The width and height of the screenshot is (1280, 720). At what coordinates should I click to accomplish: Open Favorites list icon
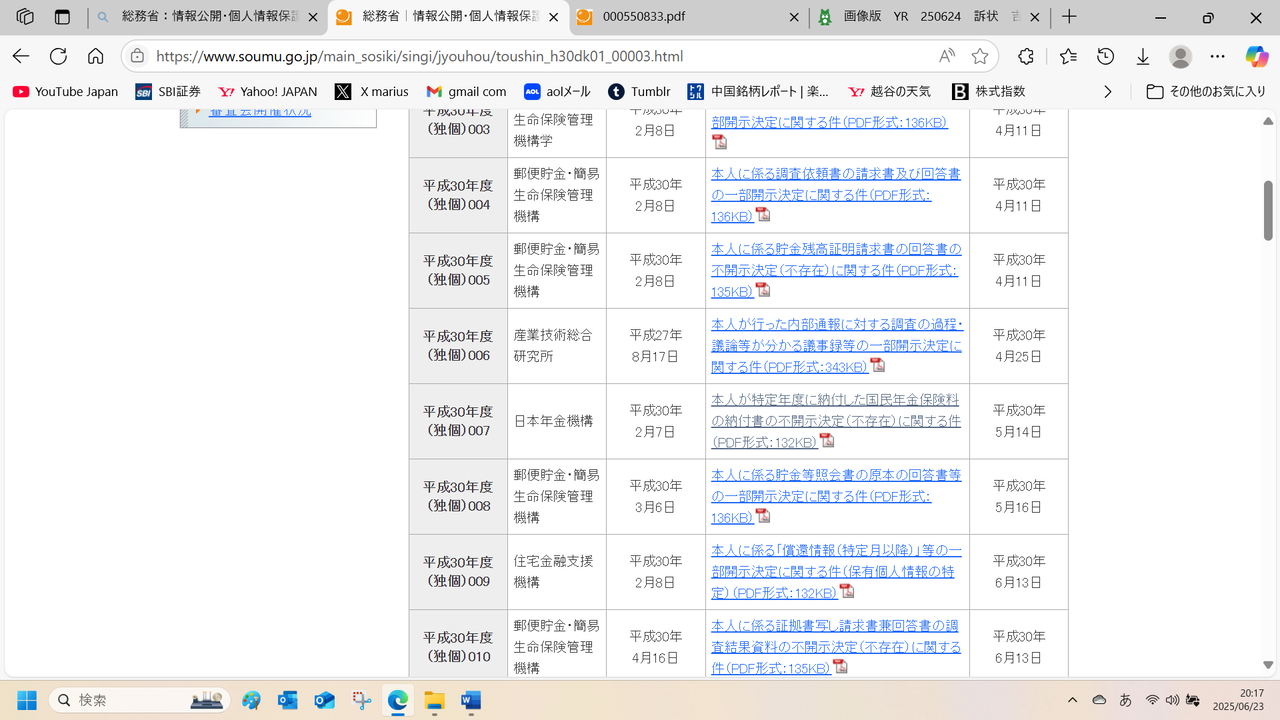point(1068,57)
